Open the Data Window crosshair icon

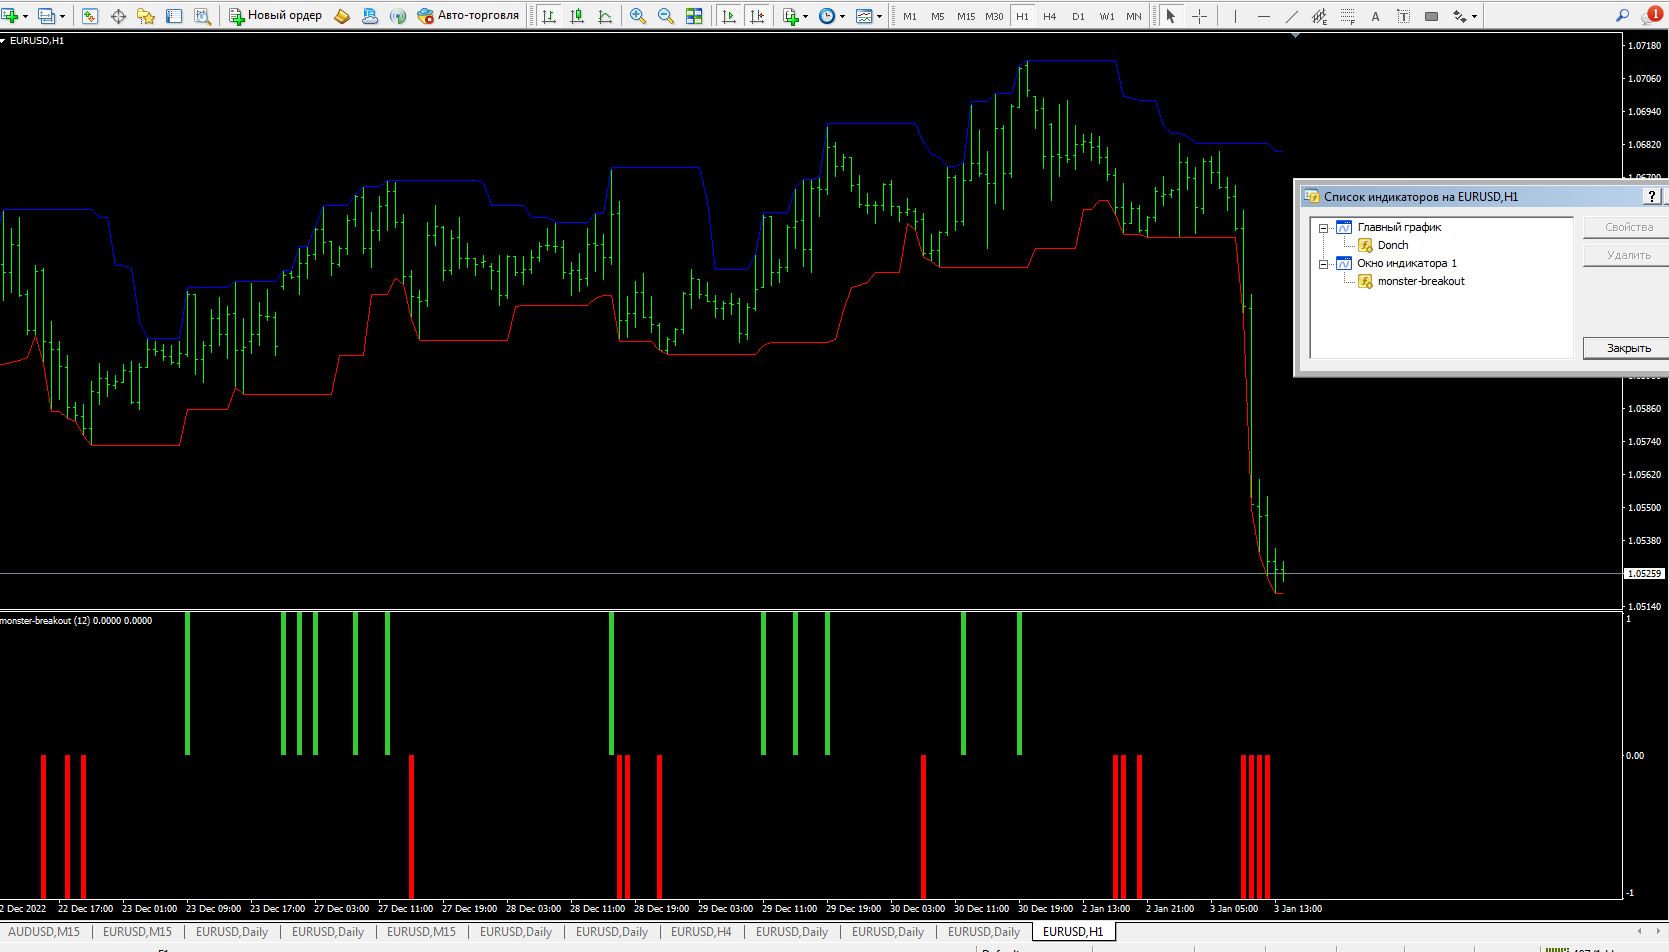(118, 16)
